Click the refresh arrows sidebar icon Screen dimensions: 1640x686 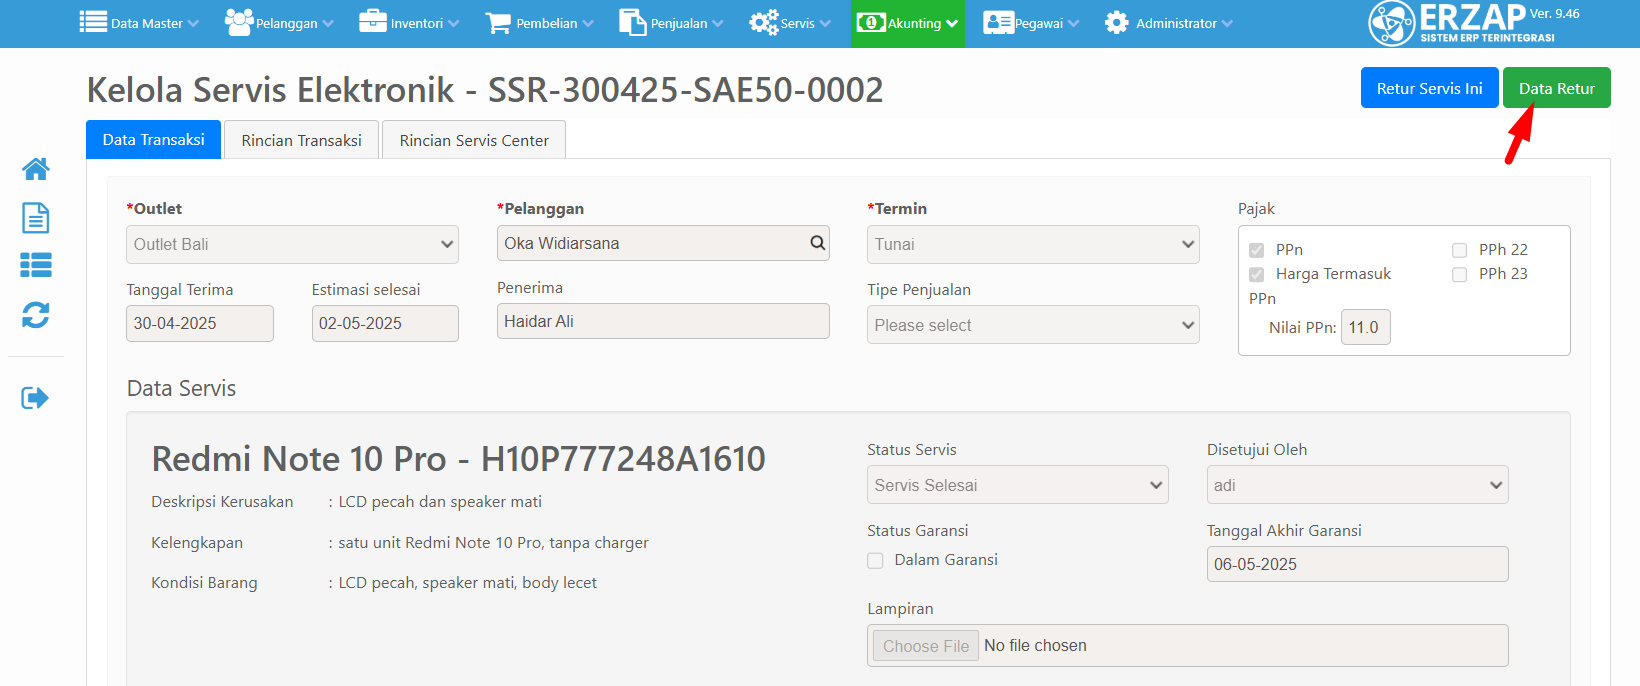[x=36, y=315]
